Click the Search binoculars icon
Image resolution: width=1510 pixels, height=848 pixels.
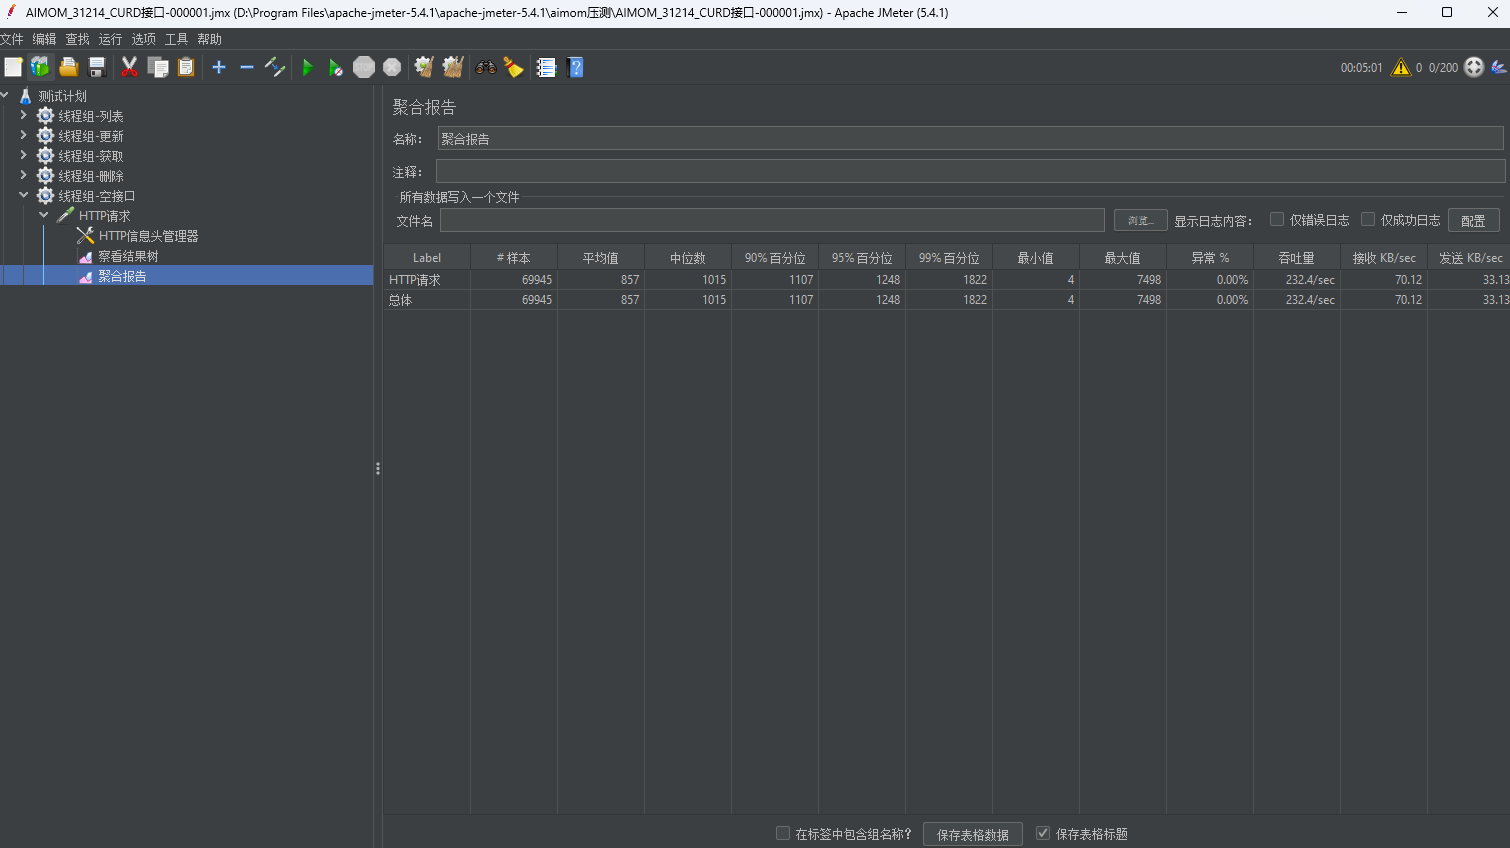486,67
